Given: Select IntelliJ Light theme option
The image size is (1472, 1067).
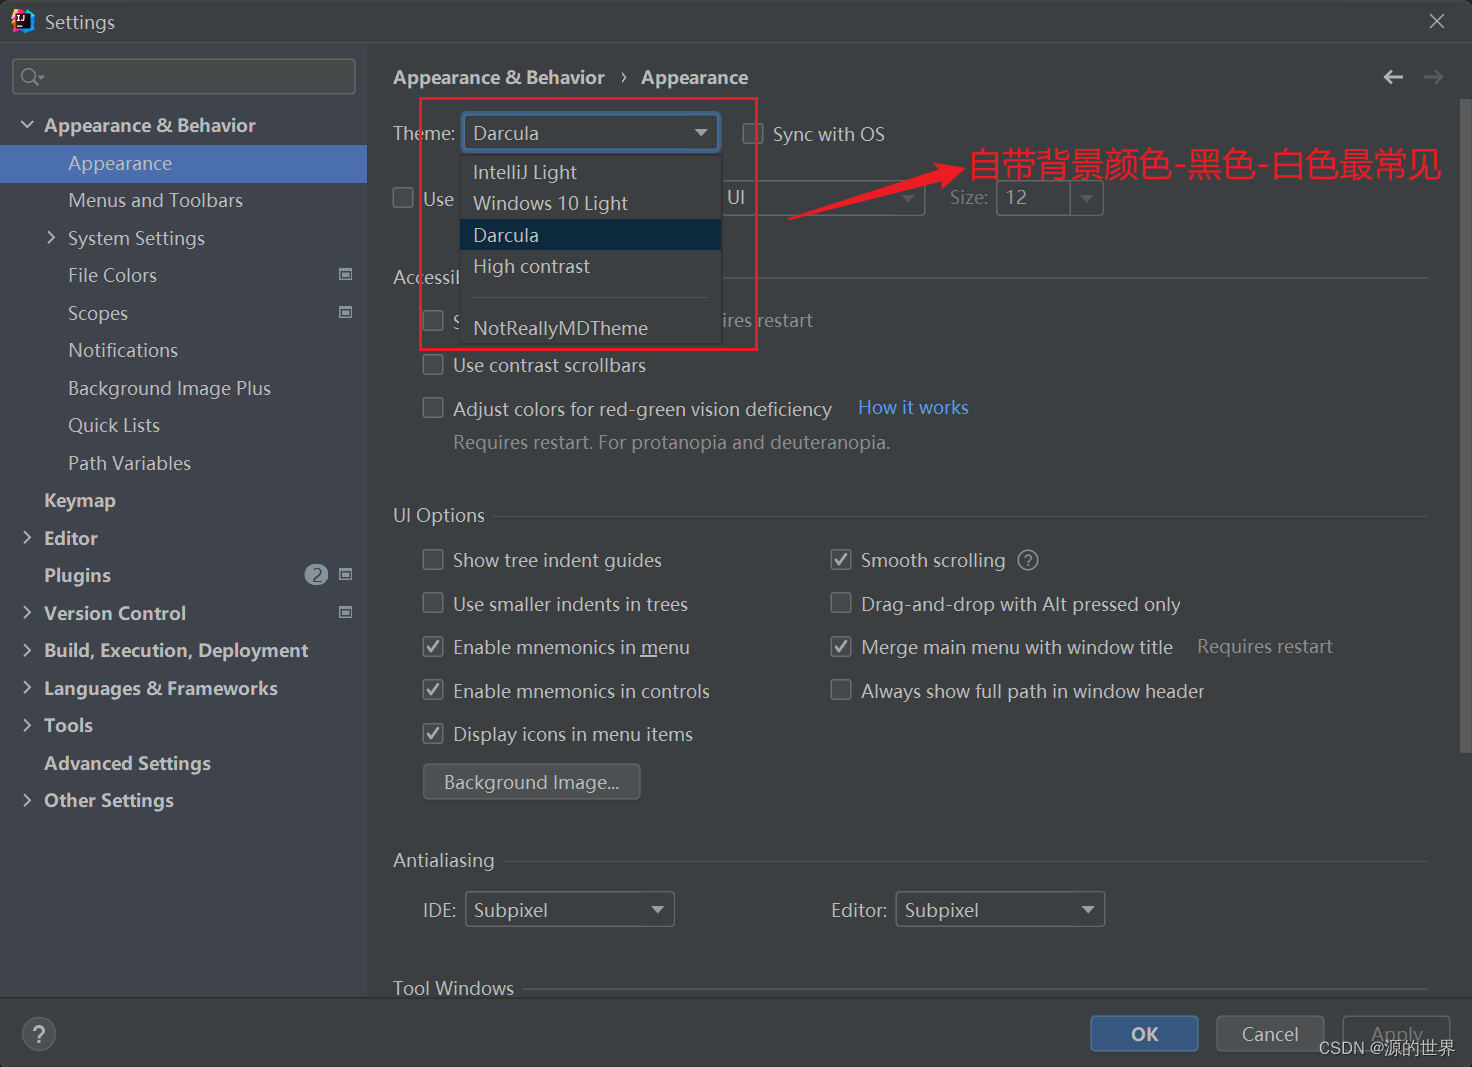Looking at the screenshot, I should click(x=590, y=172).
